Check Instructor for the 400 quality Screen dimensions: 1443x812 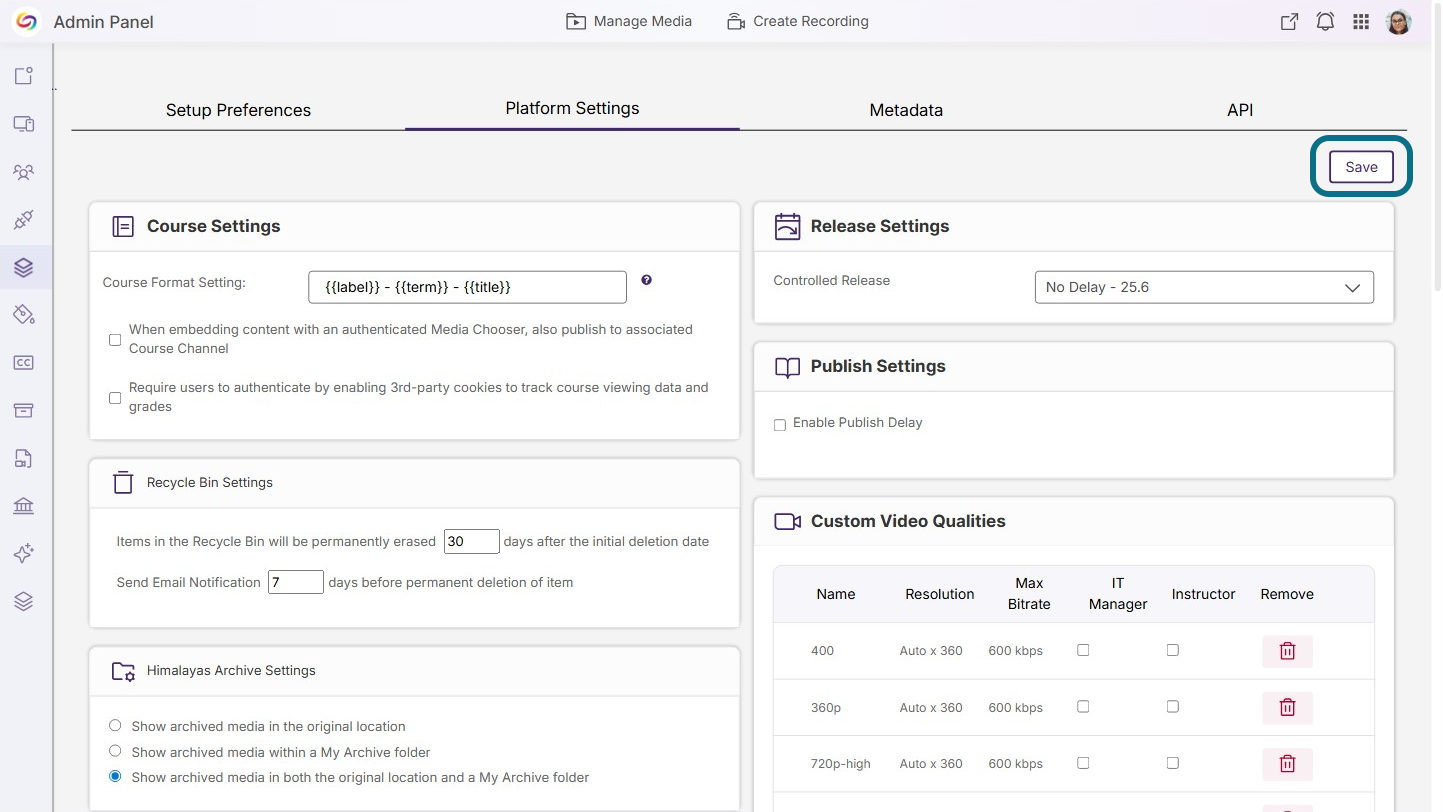tap(1173, 650)
